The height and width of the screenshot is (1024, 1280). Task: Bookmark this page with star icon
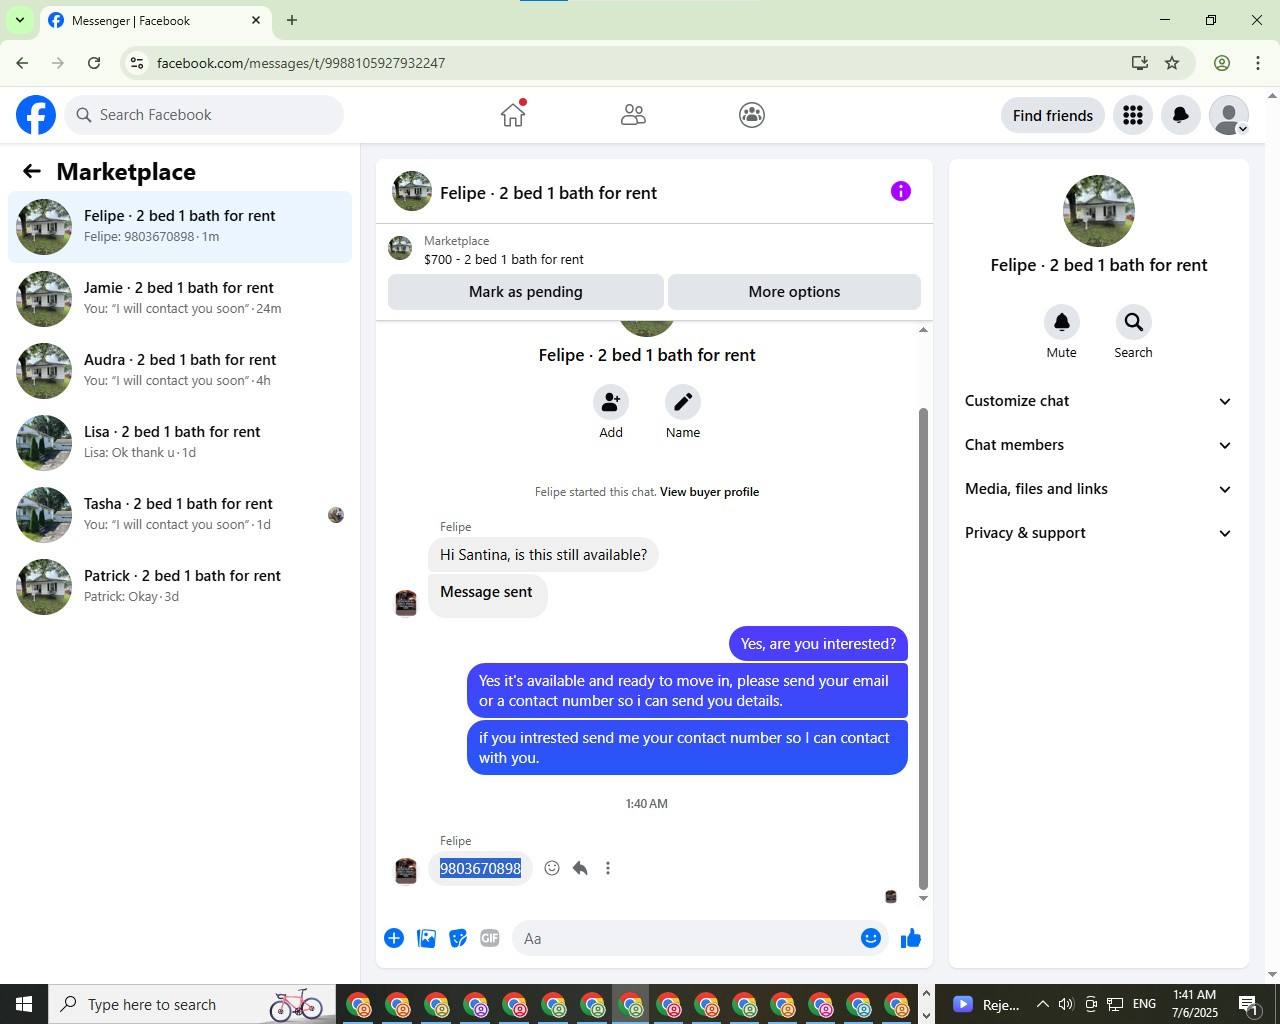click(1172, 63)
